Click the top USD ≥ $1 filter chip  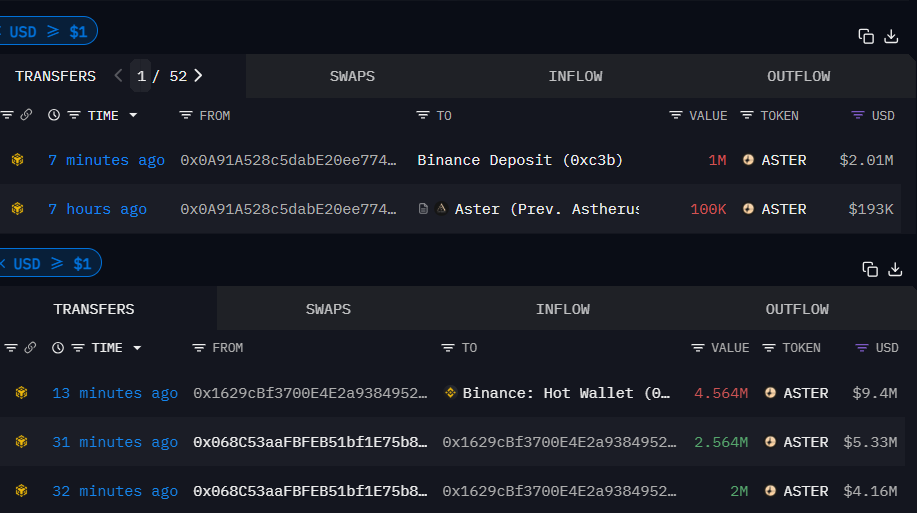tap(47, 32)
